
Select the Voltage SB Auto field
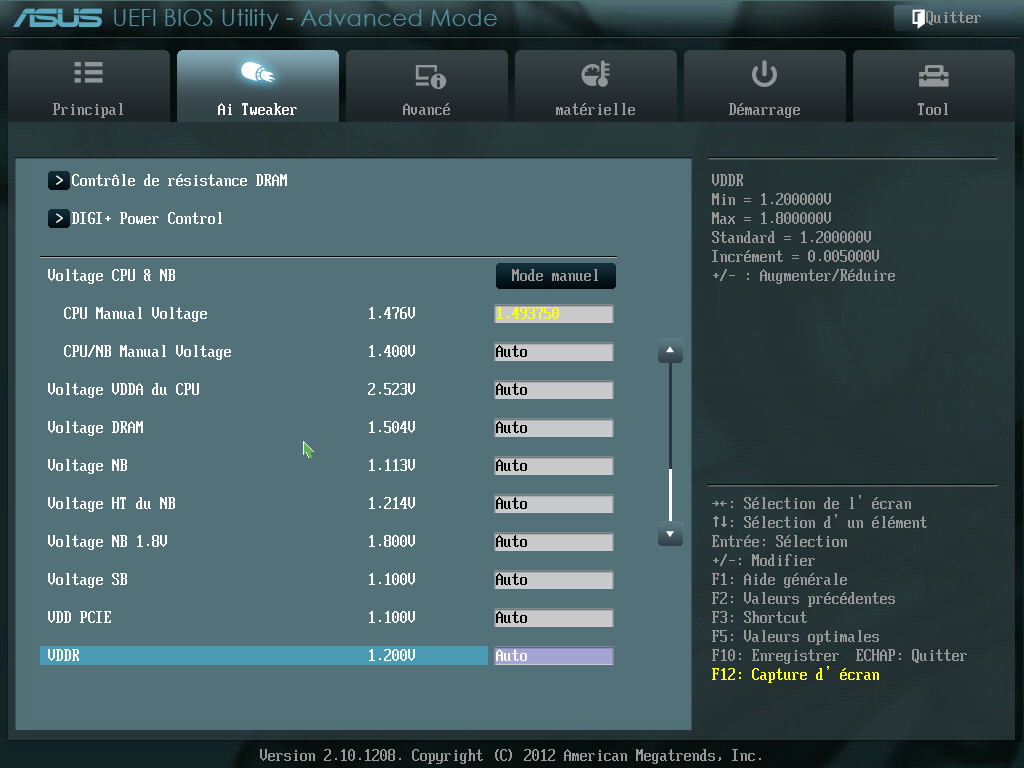tap(554, 579)
